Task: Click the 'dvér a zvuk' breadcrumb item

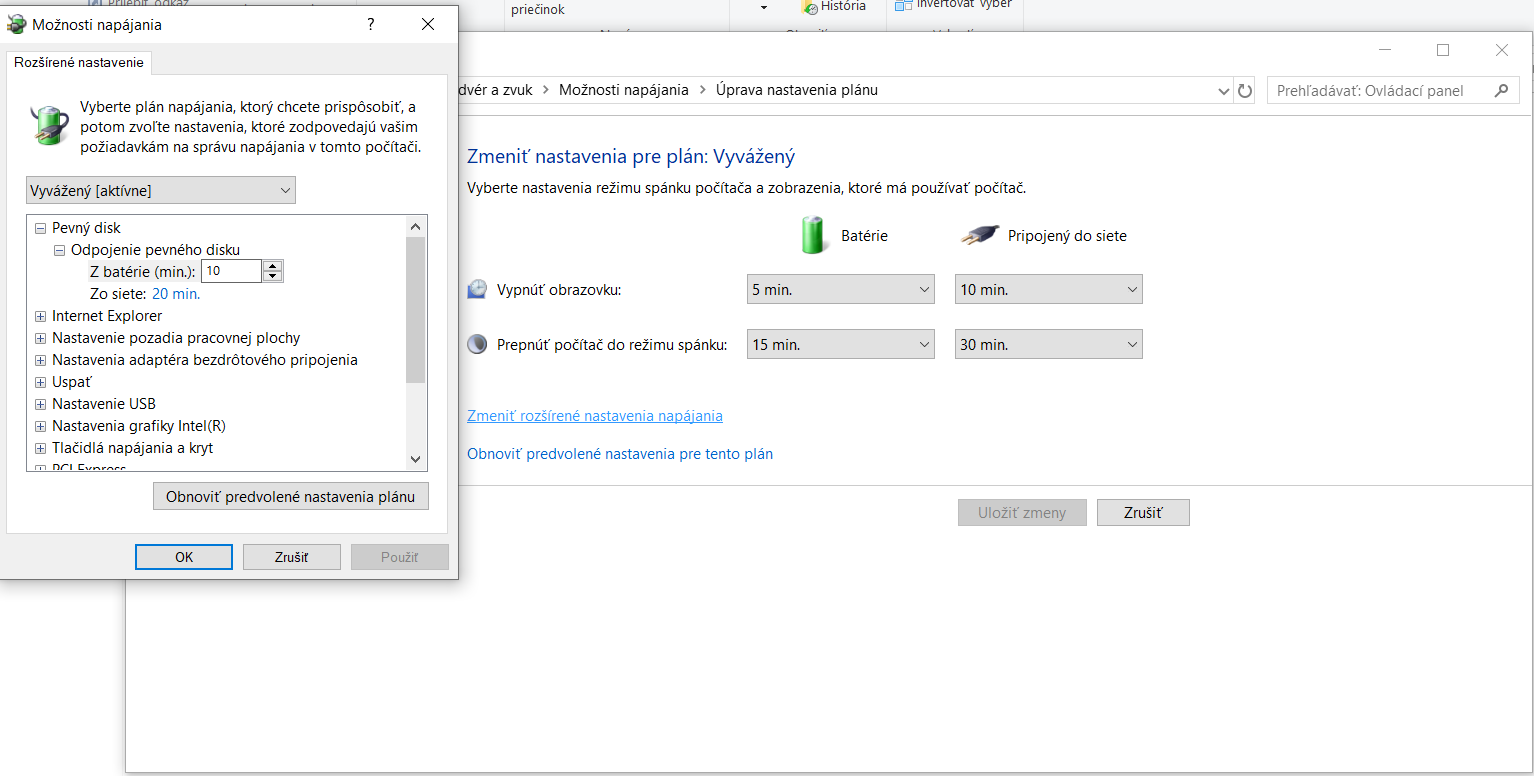Action: (495, 90)
